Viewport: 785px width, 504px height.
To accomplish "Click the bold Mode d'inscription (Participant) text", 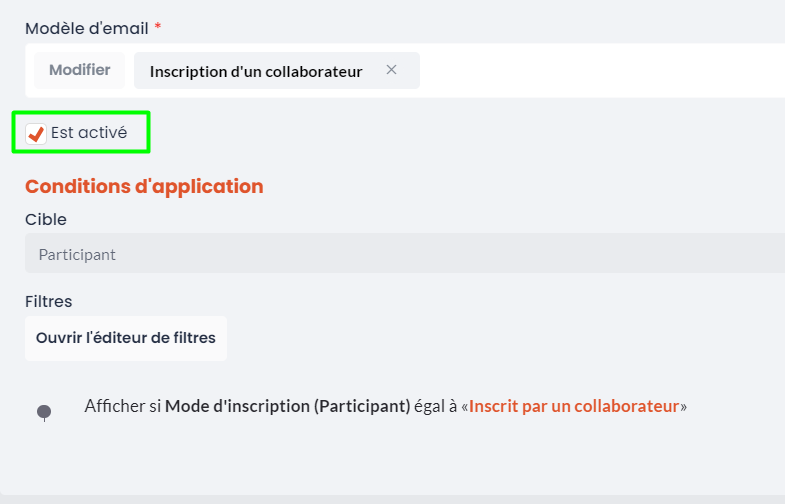I will pos(288,406).
